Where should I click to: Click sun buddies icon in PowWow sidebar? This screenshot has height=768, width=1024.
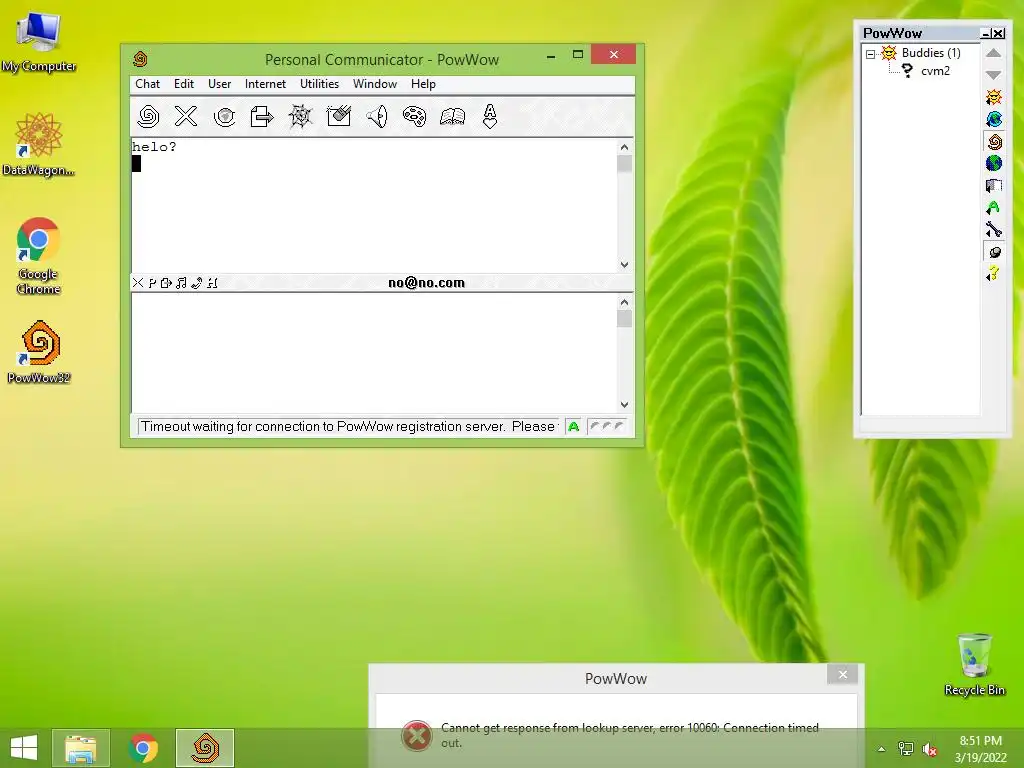point(993,97)
